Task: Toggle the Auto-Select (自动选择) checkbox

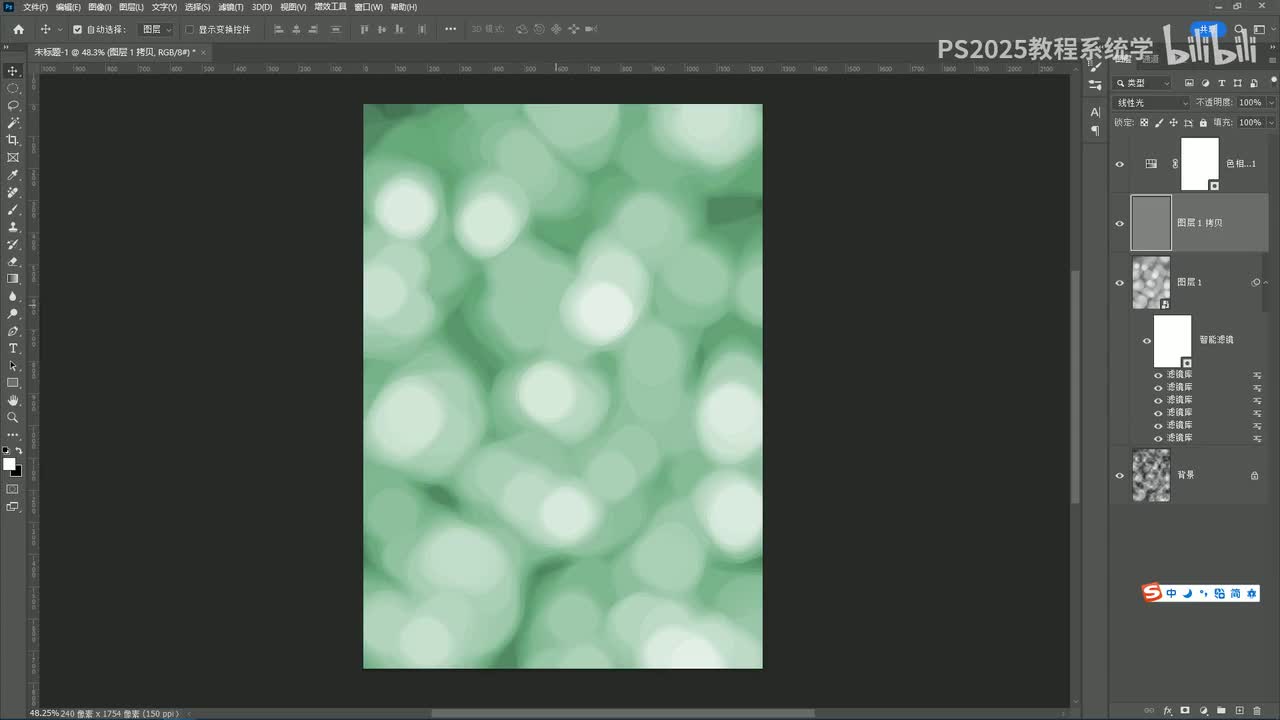Action: point(77,29)
